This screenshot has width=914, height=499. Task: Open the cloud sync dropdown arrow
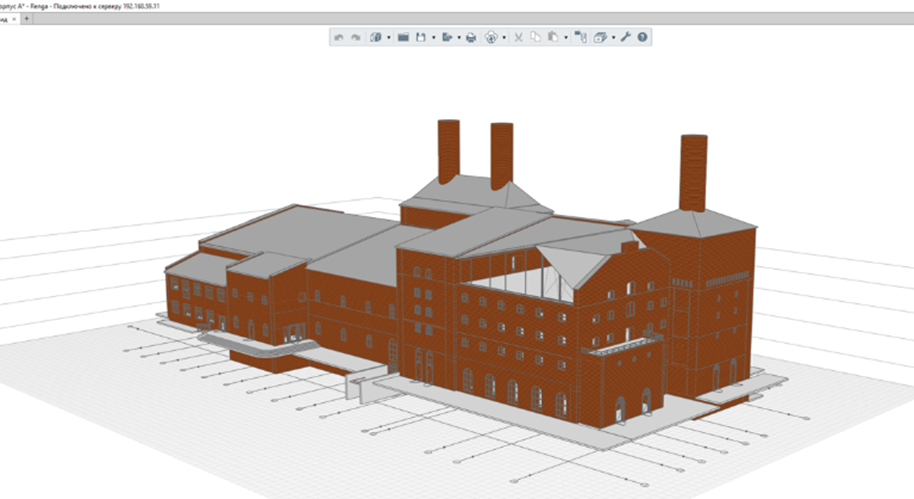click(x=504, y=38)
